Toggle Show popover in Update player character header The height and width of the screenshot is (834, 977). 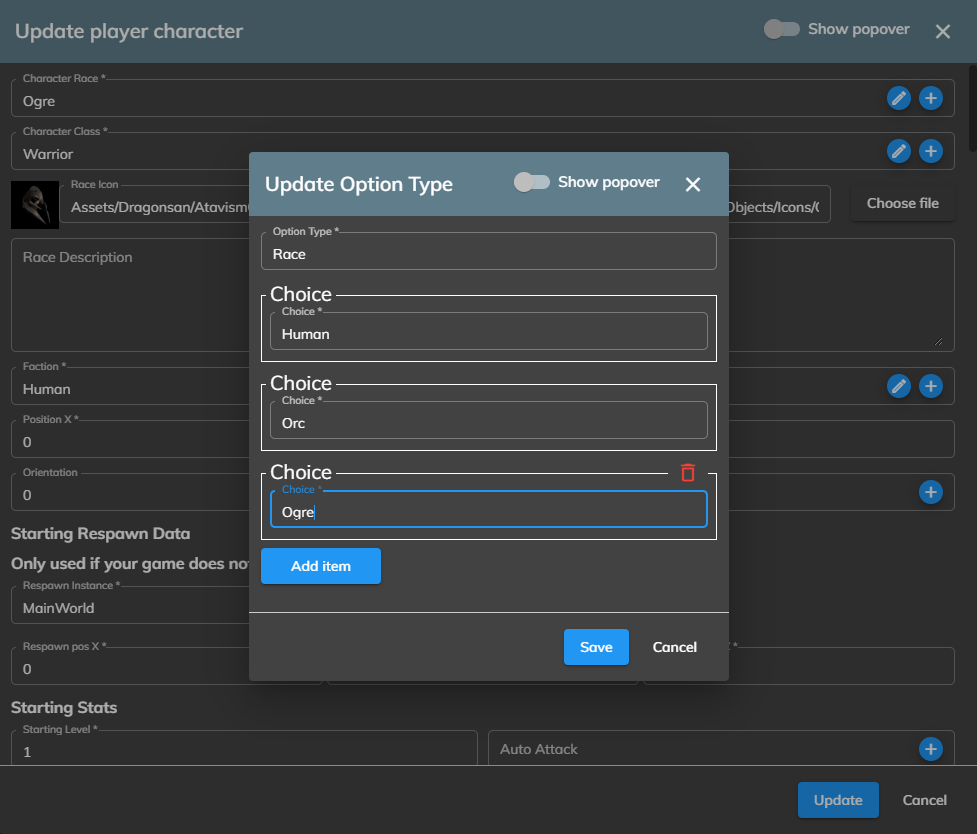(x=782, y=29)
